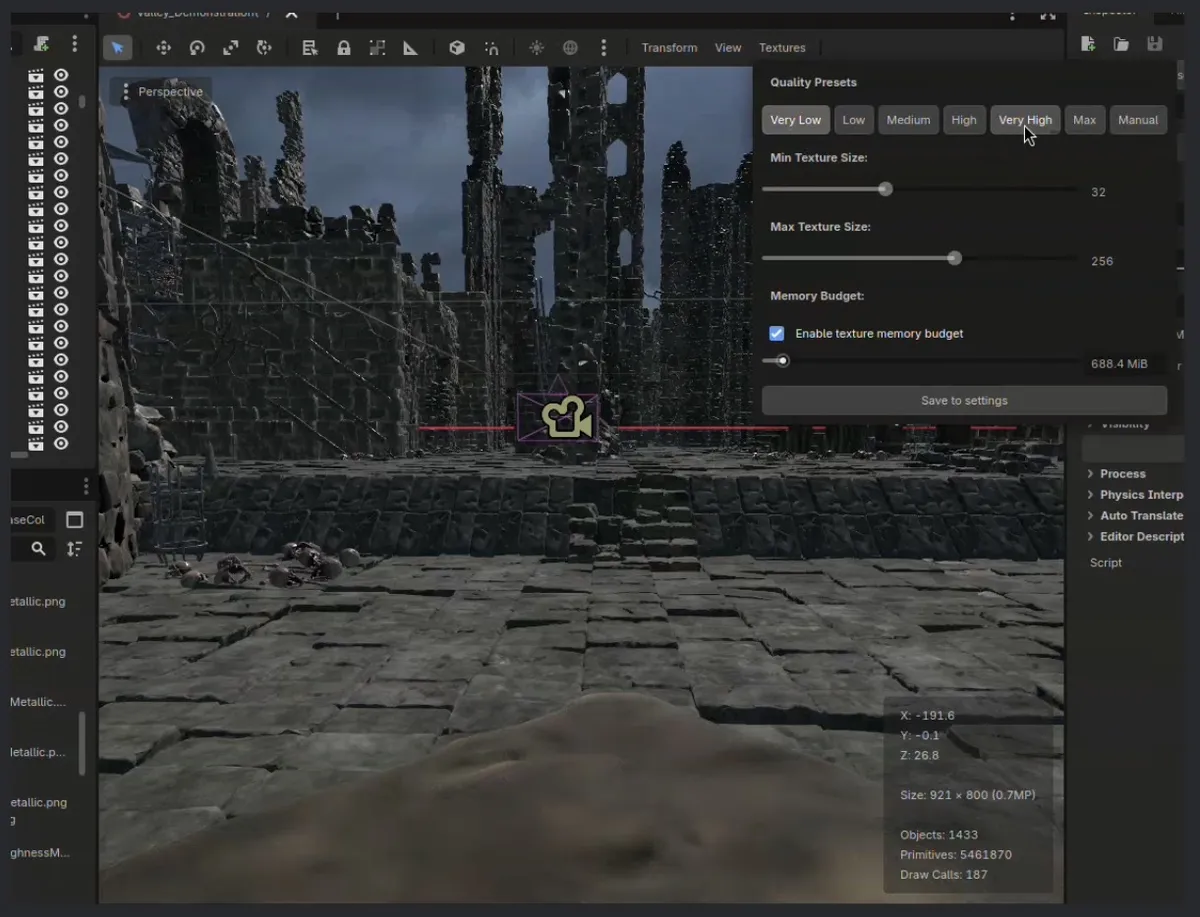The height and width of the screenshot is (917, 1200).
Task: Toggle the preview environment globe icon
Action: [x=570, y=47]
